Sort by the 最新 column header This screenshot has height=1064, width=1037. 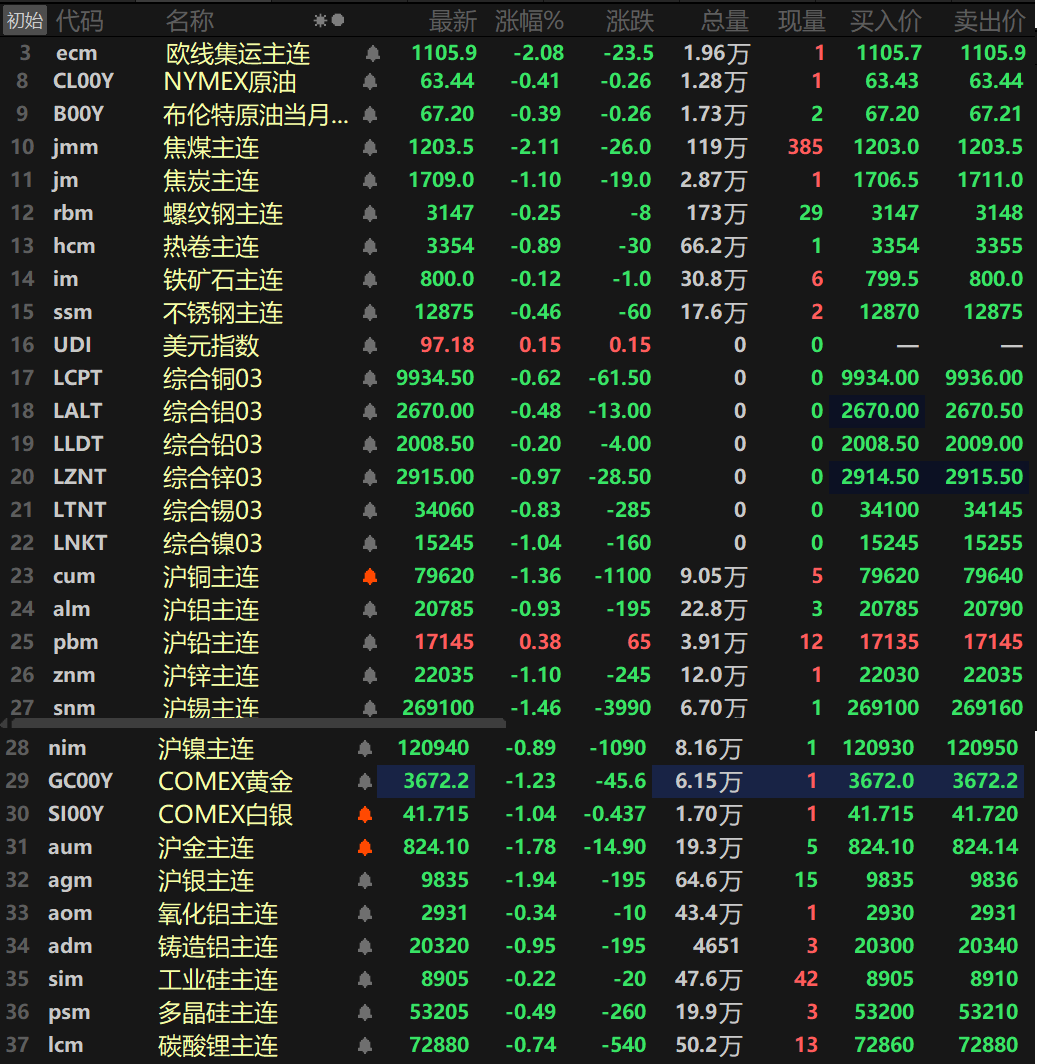[453, 20]
